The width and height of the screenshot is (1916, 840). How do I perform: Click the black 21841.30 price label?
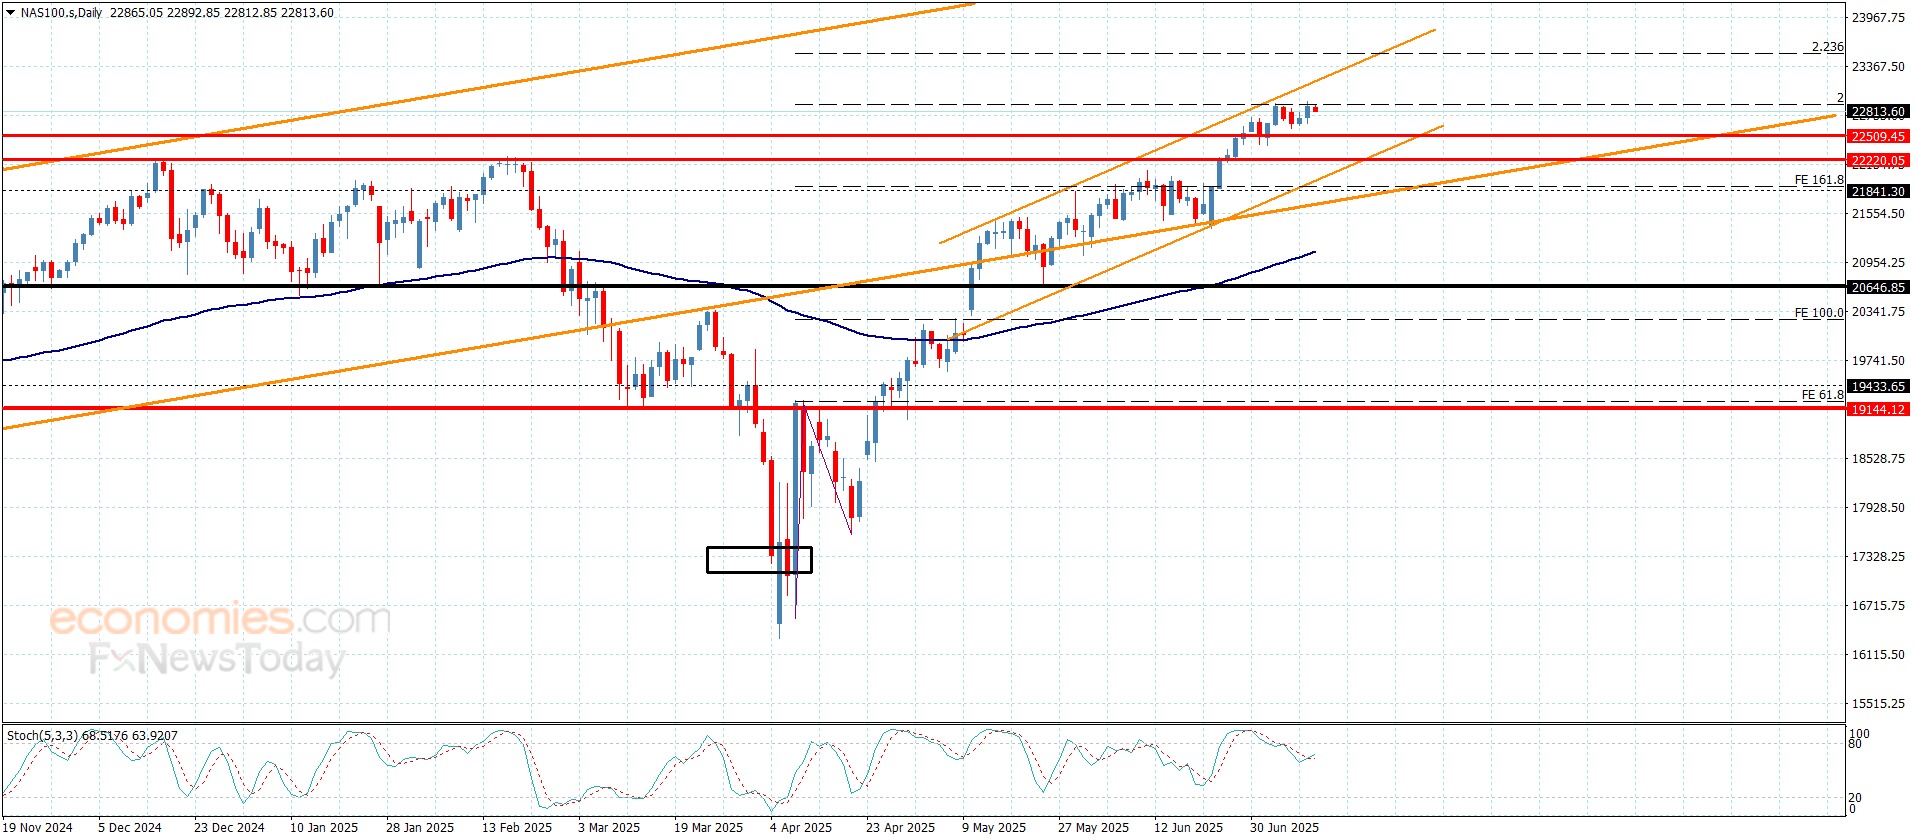click(x=1878, y=191)
